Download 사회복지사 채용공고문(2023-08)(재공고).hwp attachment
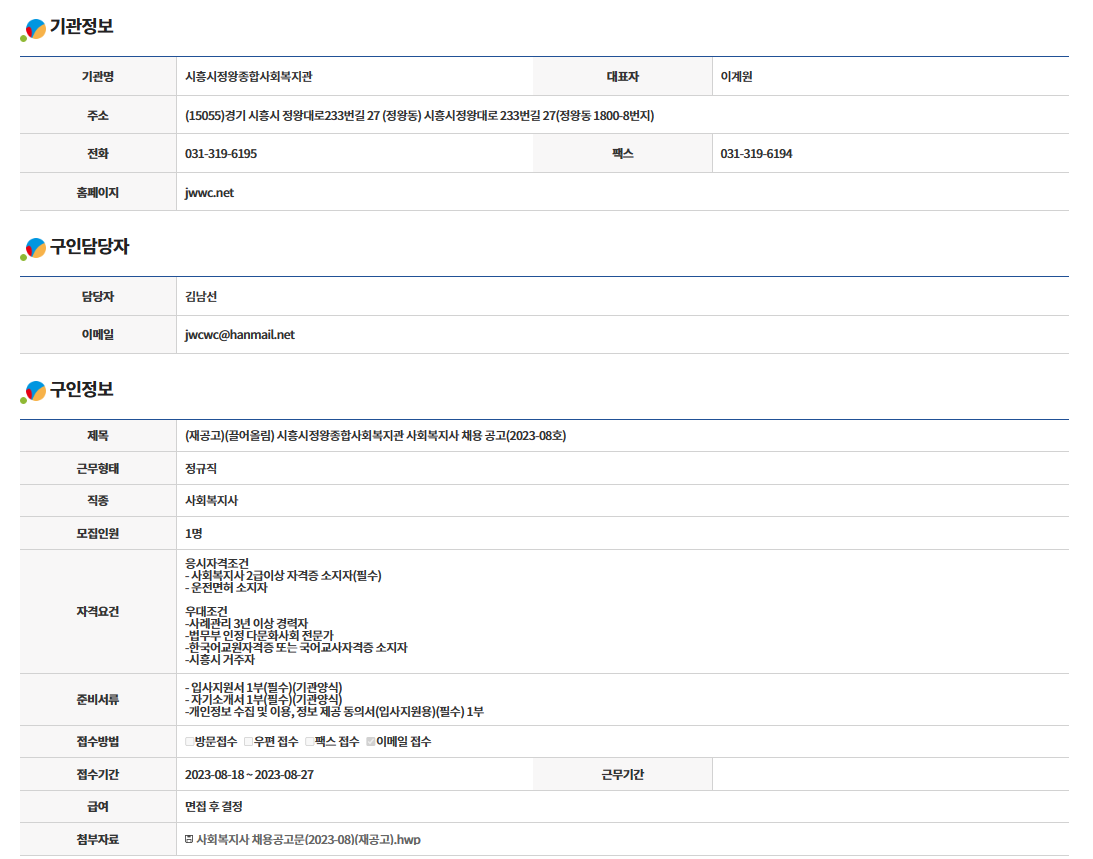Screen dimensions: 1093x859 pos(308,839)
